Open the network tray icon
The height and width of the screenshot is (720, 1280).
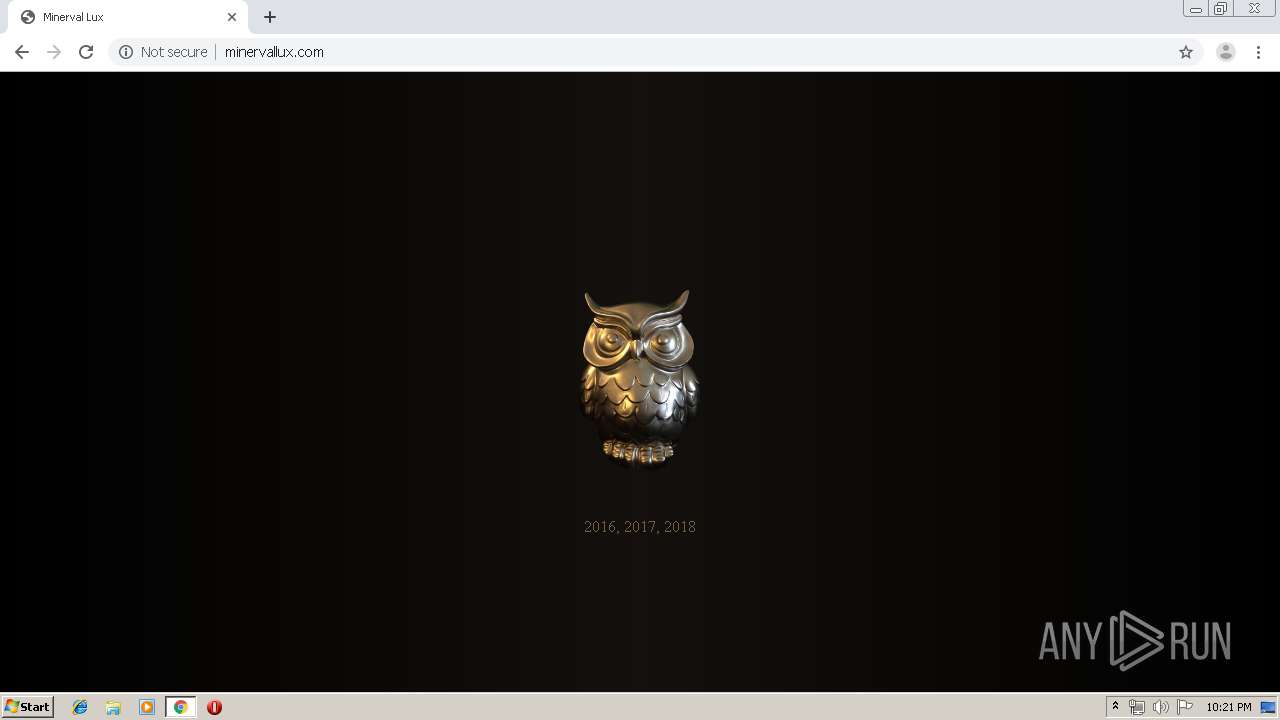pyautogui.click(x=1137, y=707)
